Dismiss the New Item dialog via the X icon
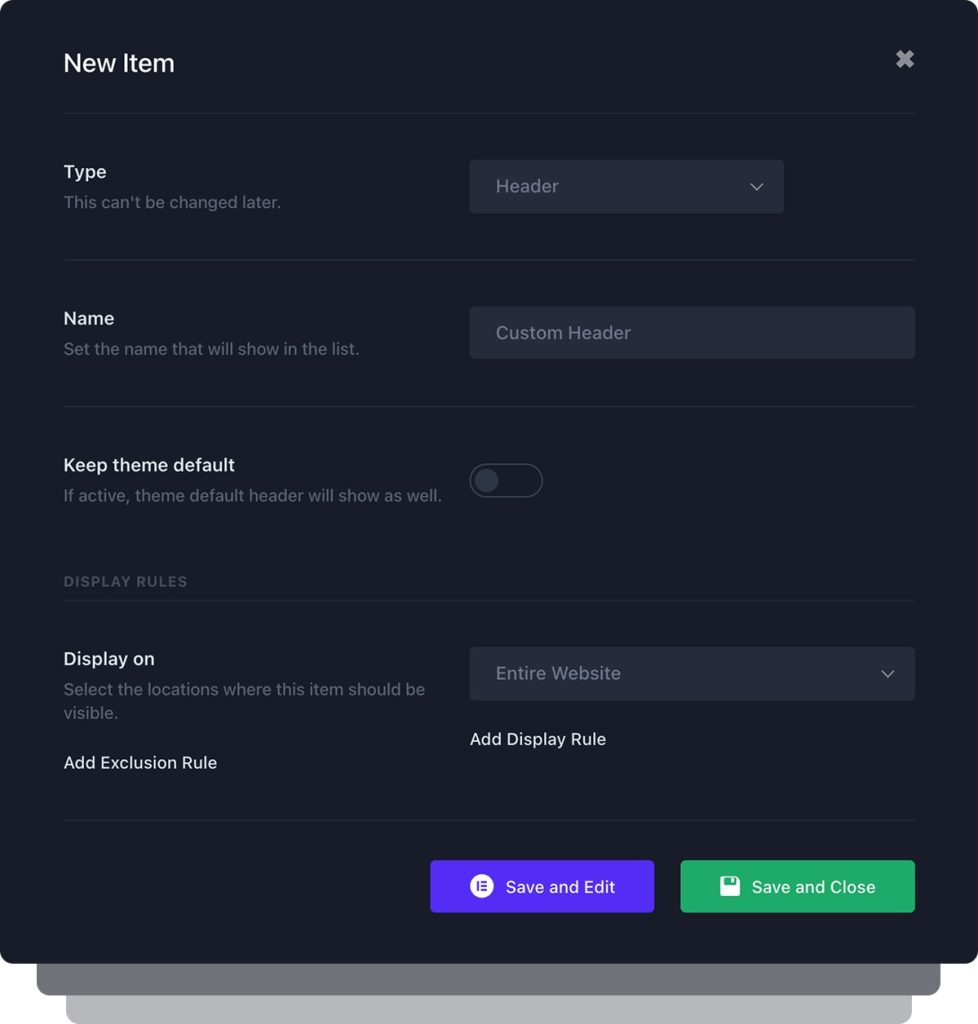The height and width of the screenshot is (1024, 978). (904, 59)
